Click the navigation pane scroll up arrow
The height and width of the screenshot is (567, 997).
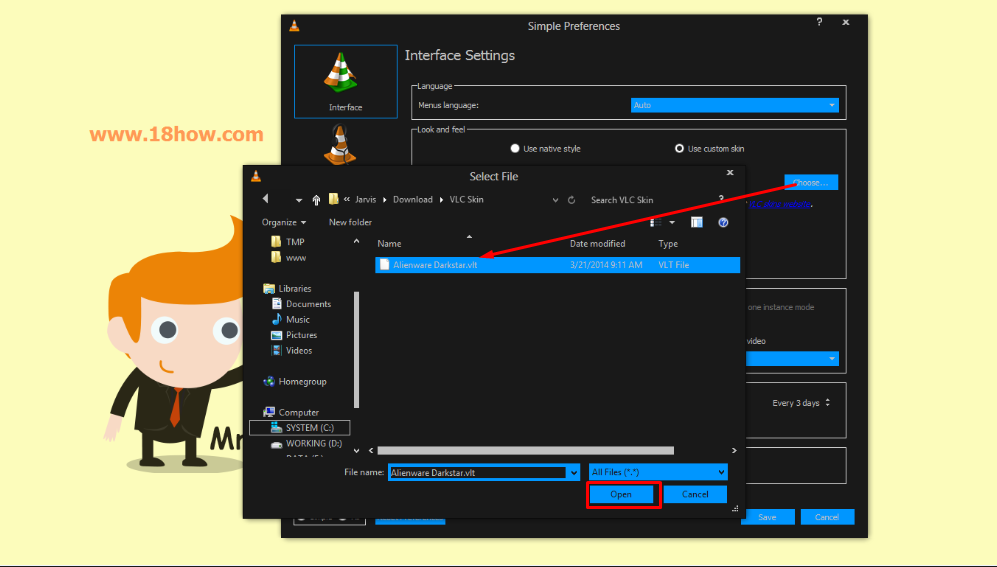[x=356, y=242]
